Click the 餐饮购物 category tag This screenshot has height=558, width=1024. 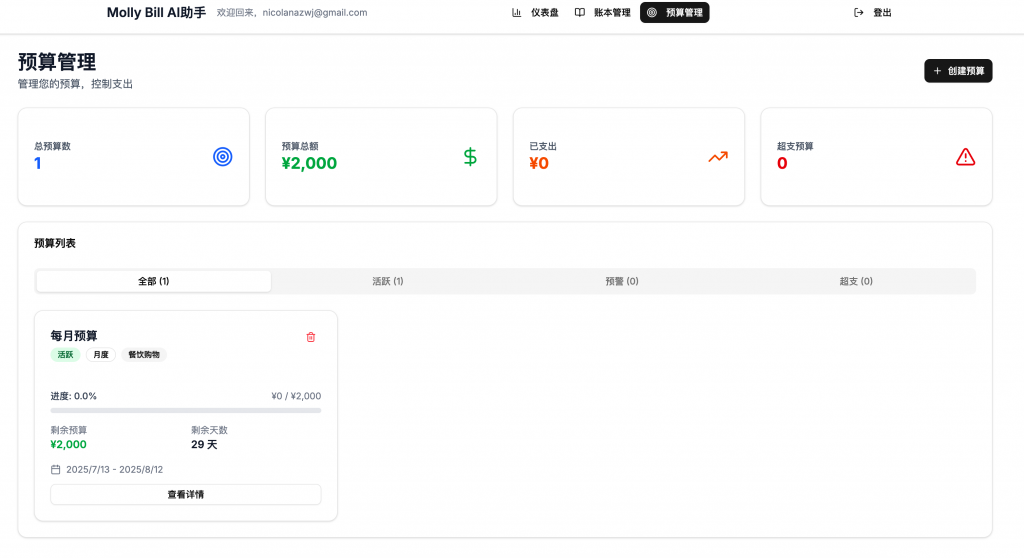point(143,355)
